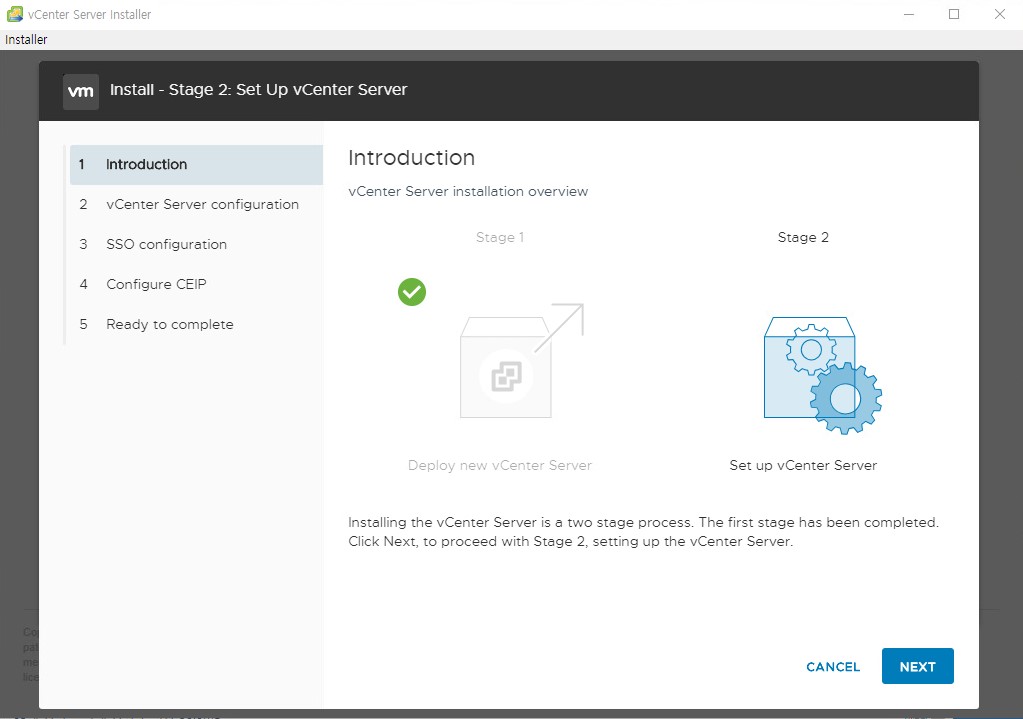Click the Set up vCenter Server caption

click(x=803, y=465)
